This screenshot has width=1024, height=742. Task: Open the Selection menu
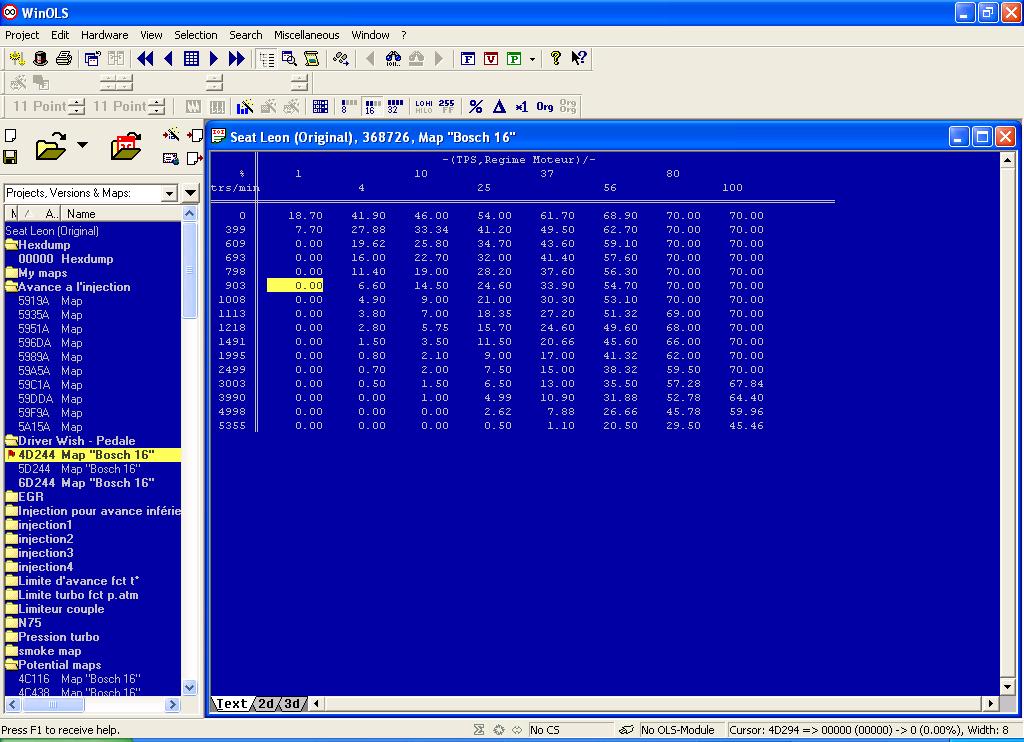(196, 35)
